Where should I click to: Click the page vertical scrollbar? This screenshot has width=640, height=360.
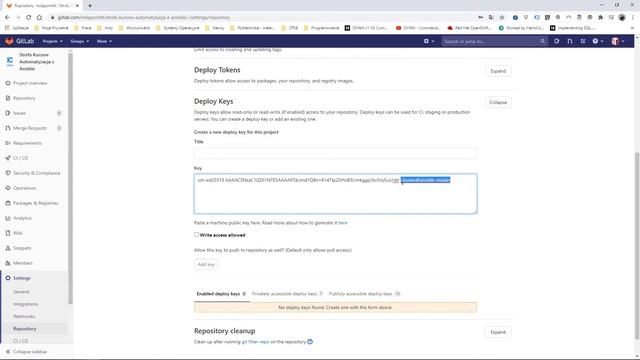point(637,245)
